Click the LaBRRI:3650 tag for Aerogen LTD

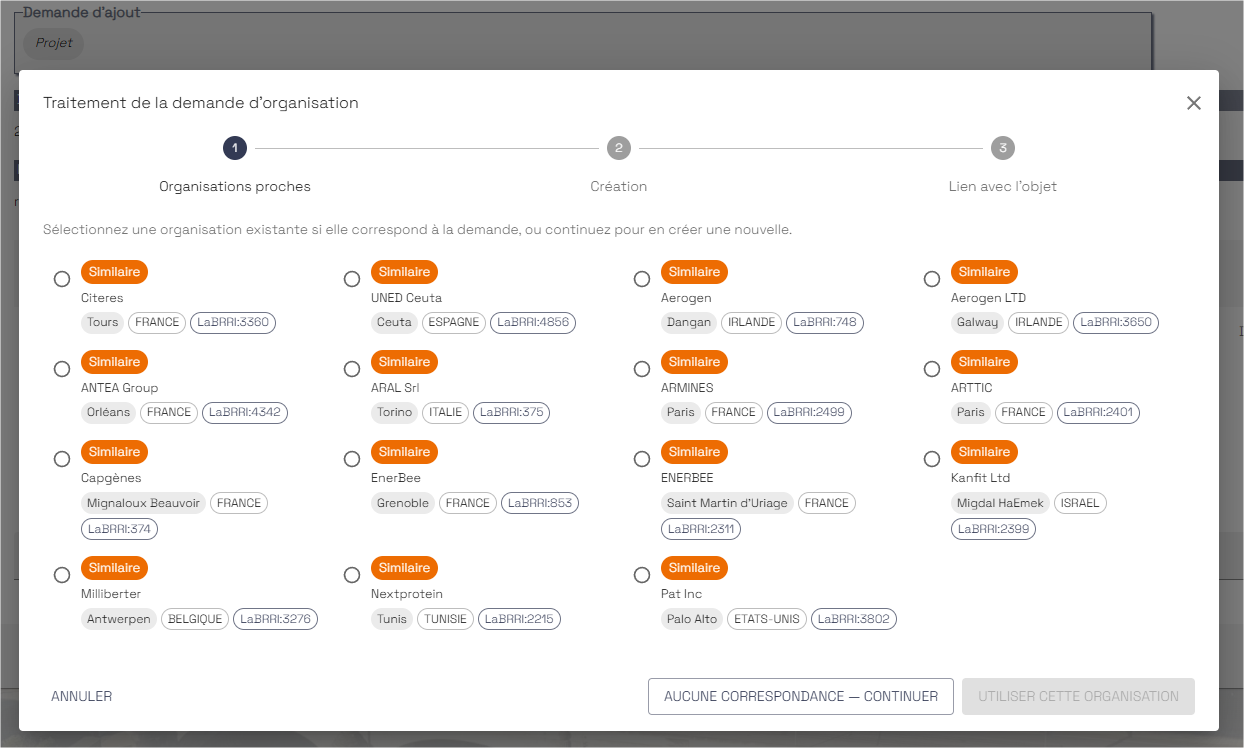coord(1116,322)
